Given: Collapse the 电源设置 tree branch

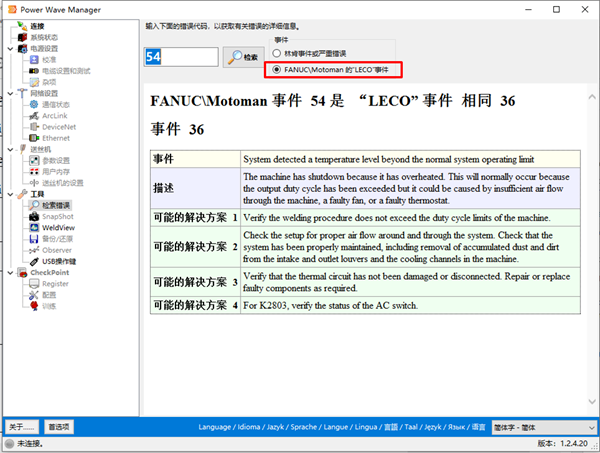Looking at the screenshot, I should (10, 49).
